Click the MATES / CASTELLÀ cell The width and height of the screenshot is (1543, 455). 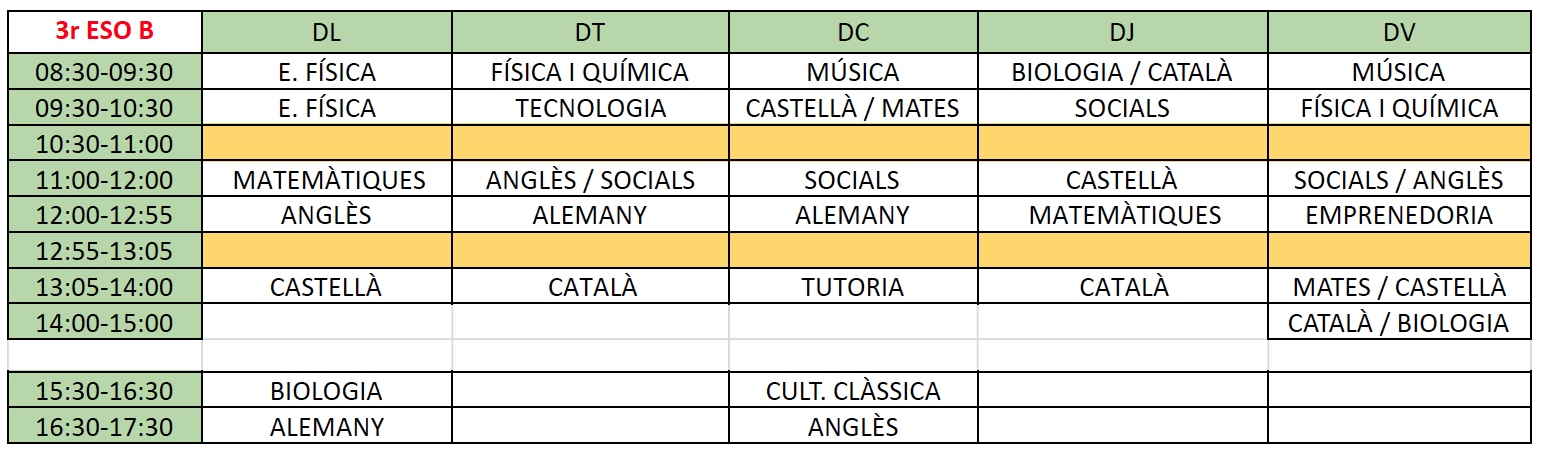(1398, 287)
